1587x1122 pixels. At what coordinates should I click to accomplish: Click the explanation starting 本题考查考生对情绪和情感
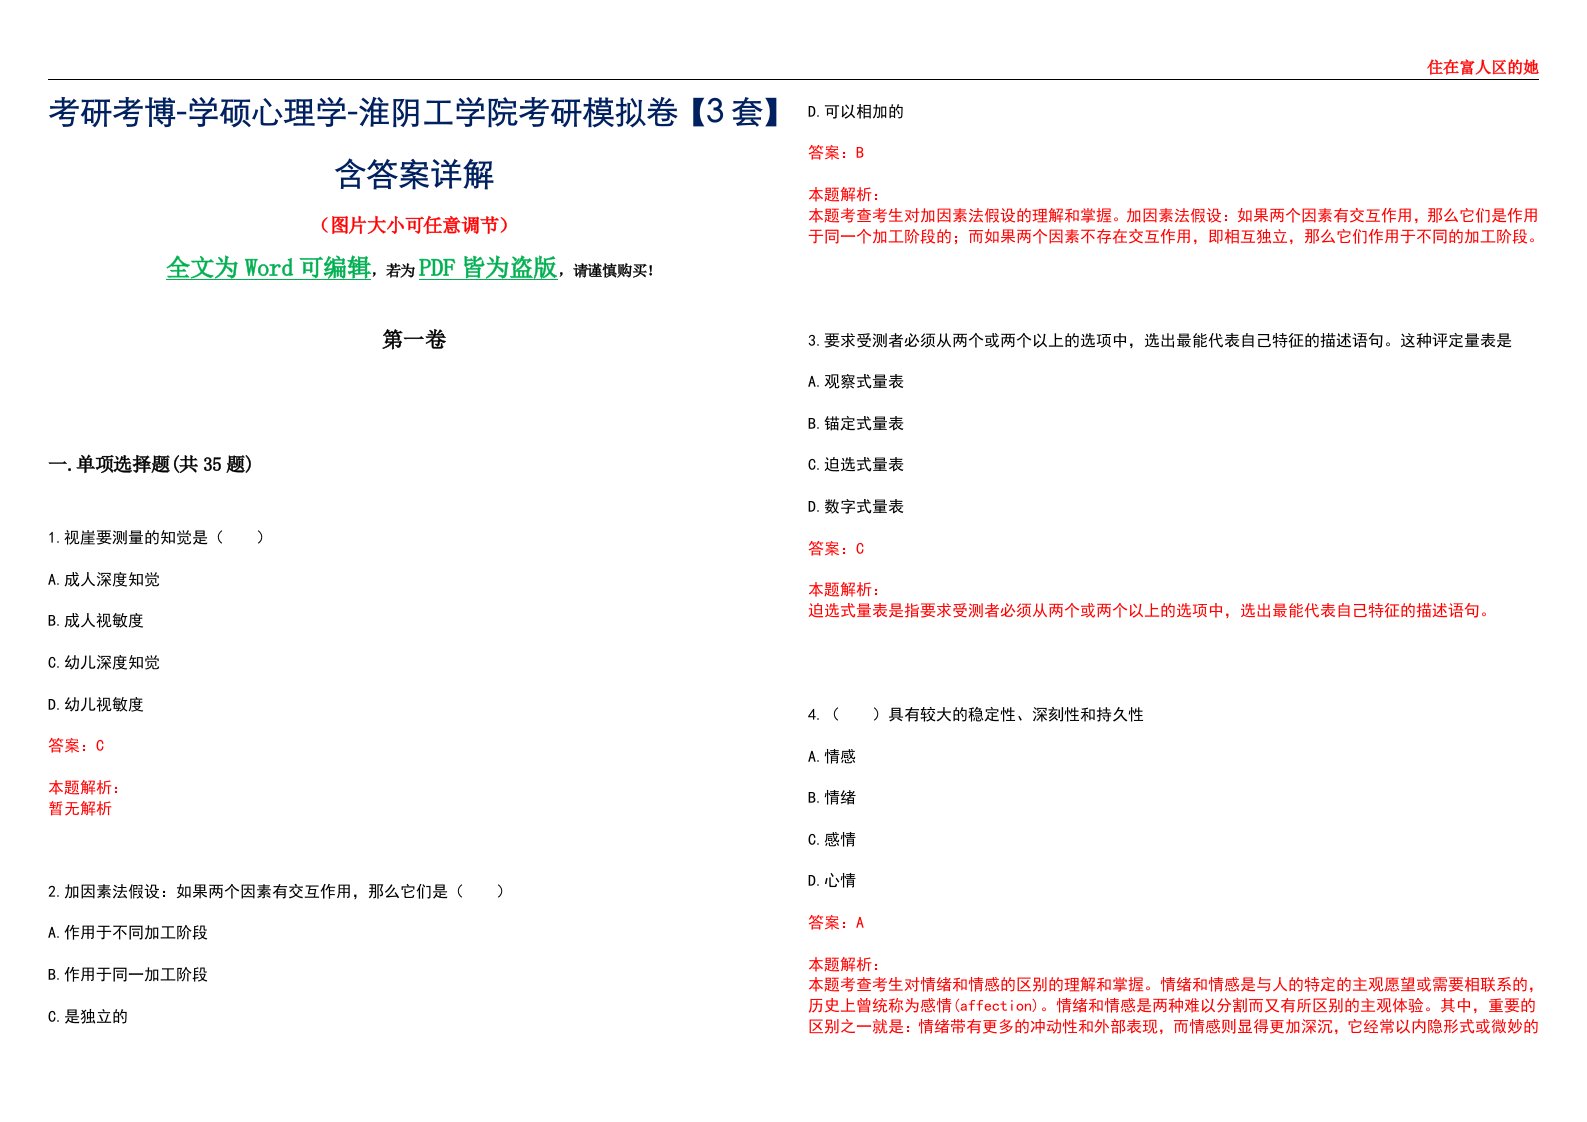click(1173, 1006)
